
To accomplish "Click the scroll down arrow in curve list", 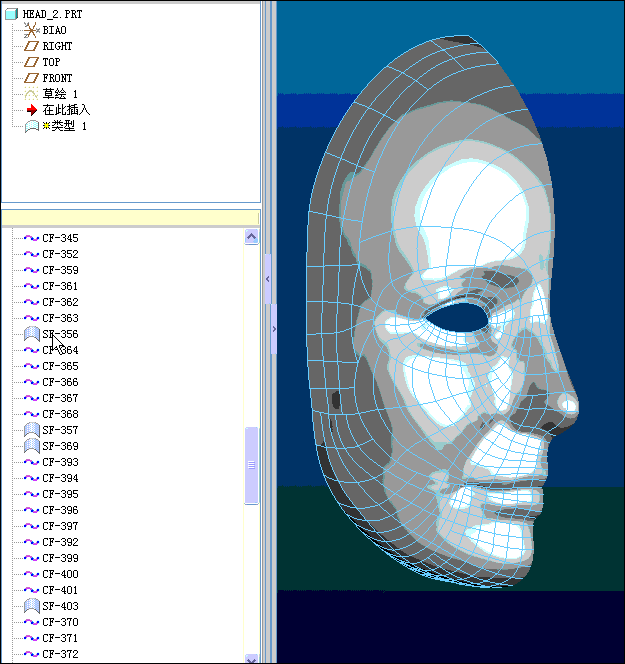I will click(252, 659).
